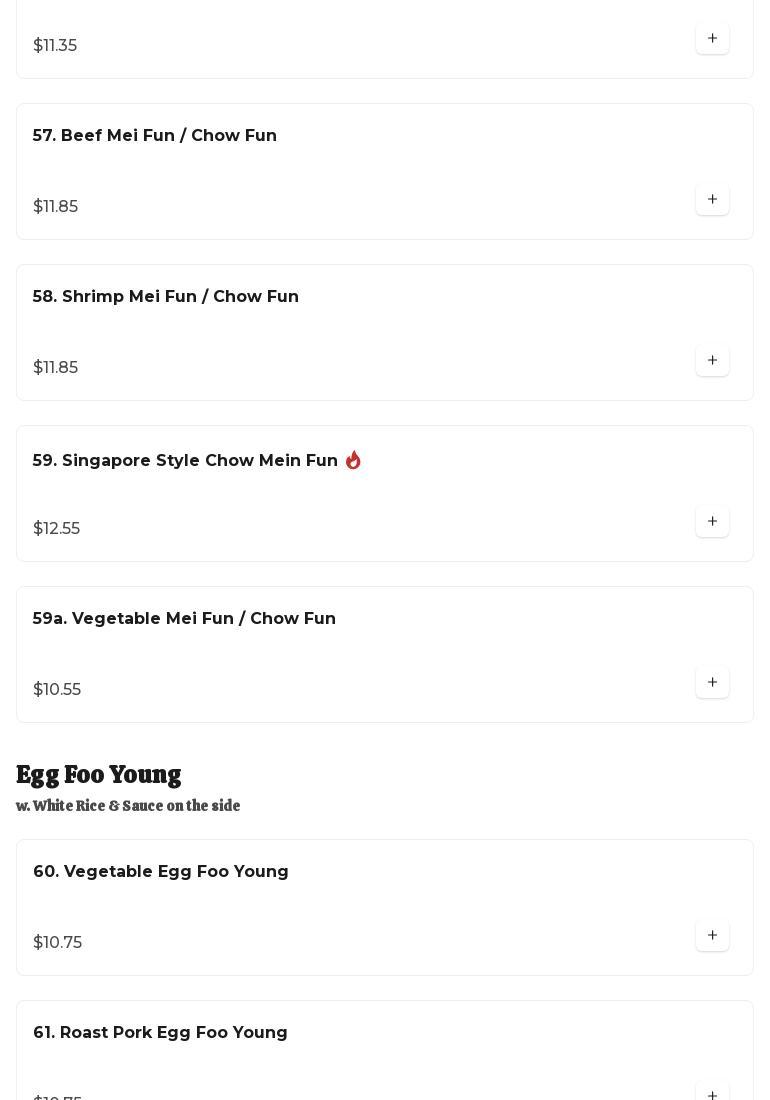Add Beef Mei Fun / Chow Fun
The width and height of the screenshot is (770, 1100).
712,200
